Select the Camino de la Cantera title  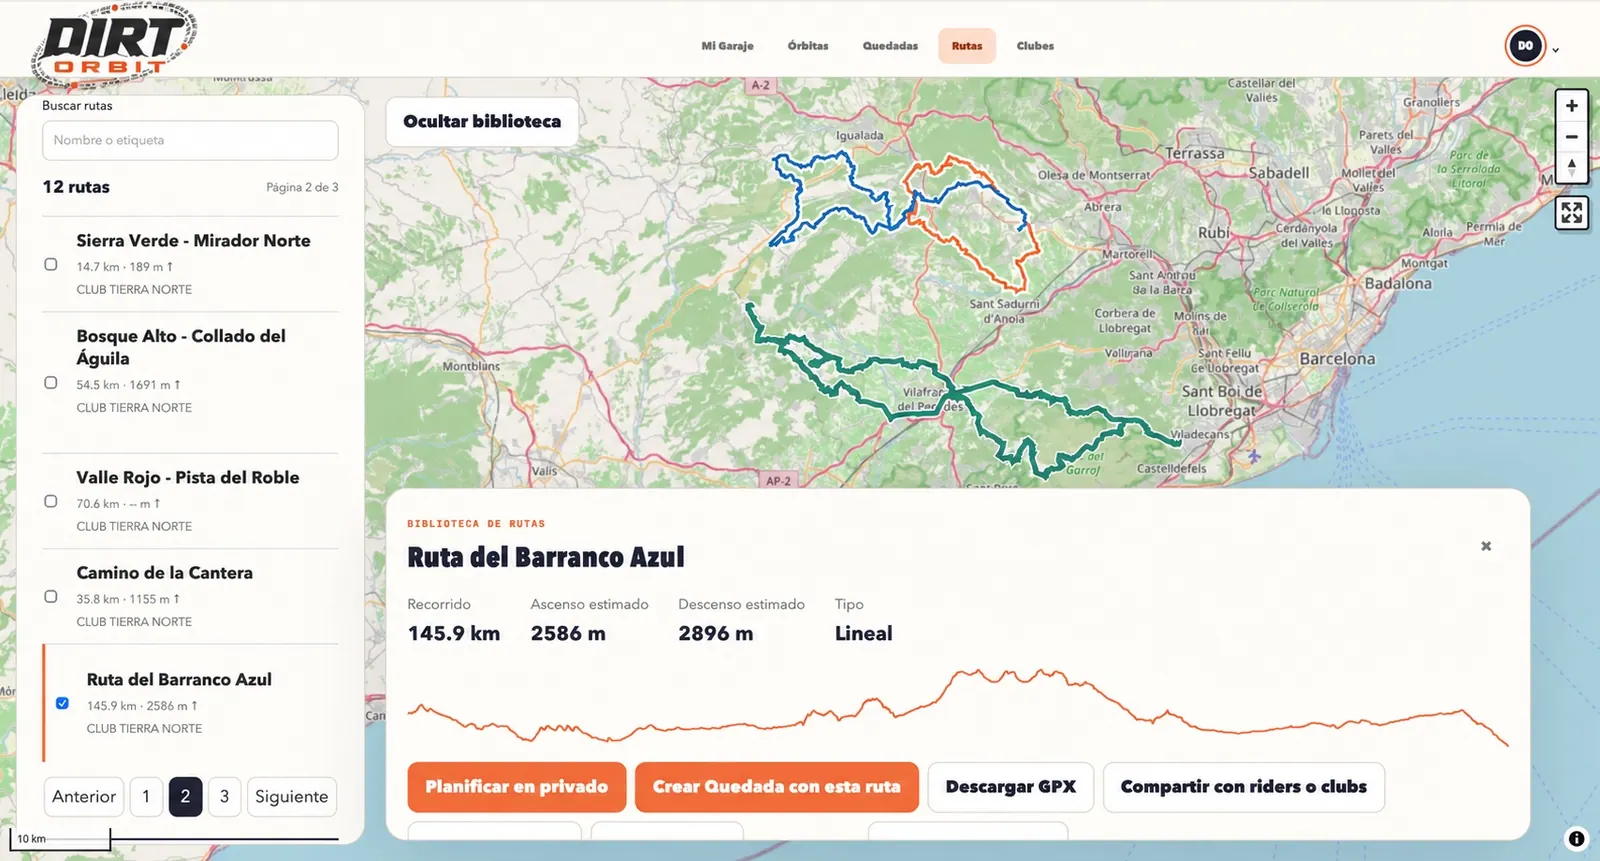point(165,573)
